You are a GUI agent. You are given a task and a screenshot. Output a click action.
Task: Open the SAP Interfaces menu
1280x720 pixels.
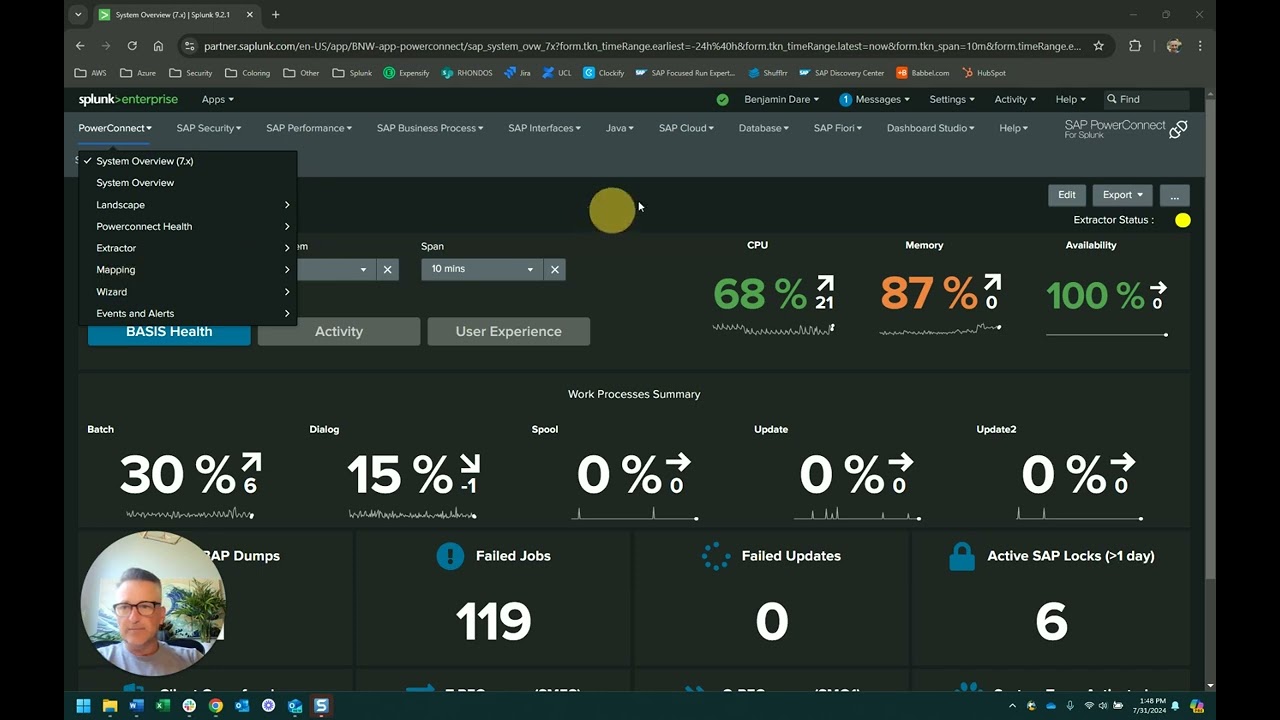tap(545, 128)
